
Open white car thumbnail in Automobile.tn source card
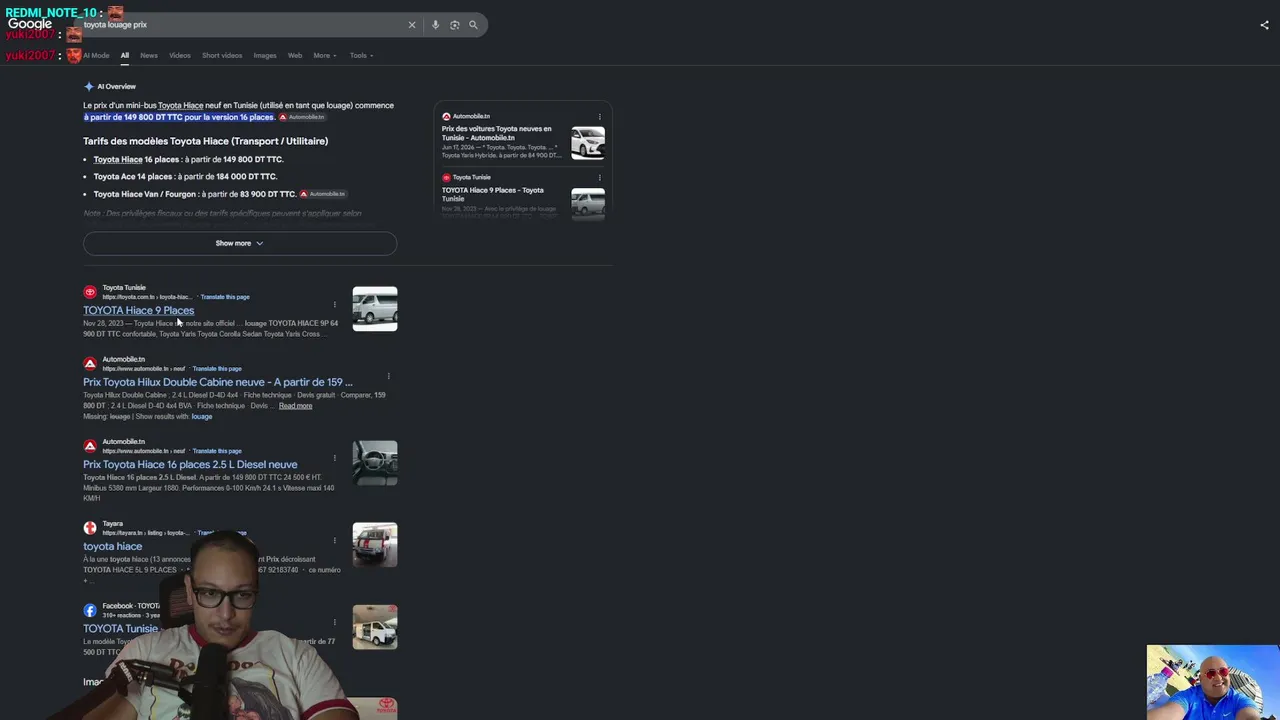[x=588, y=143]
